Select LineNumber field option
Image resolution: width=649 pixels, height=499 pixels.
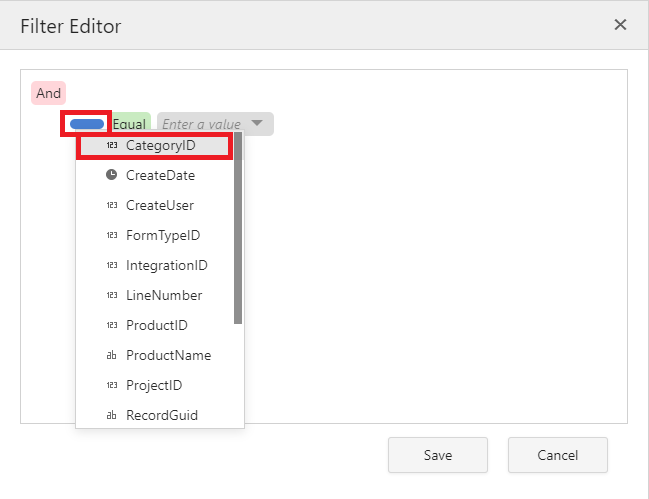pyautogui.click(x=154, y=295)
